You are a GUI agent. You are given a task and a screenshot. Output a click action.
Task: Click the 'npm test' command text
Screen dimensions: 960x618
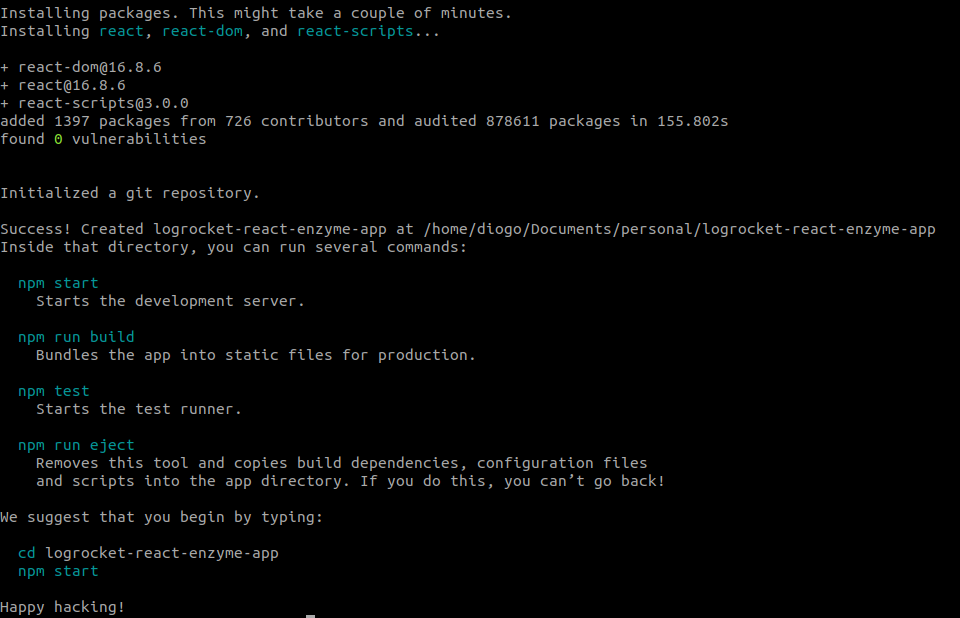(x=54, y=391)
